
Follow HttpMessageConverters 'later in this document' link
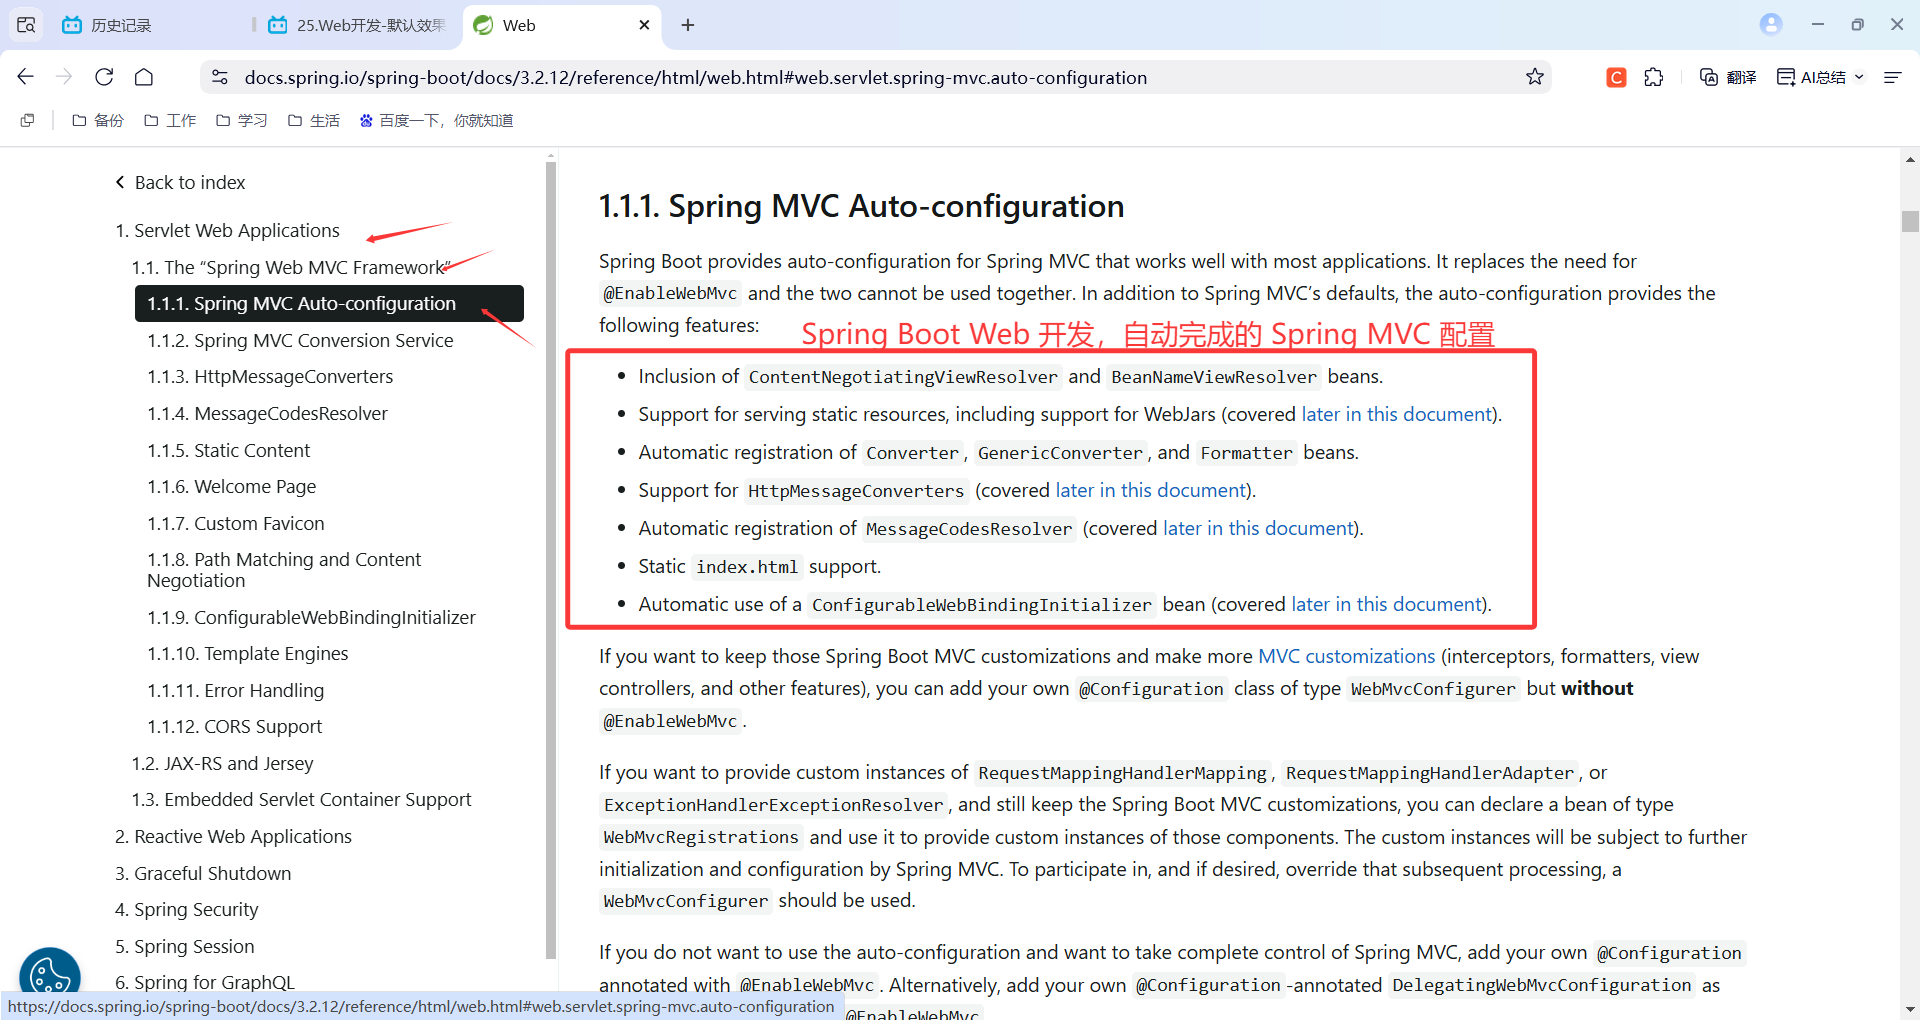[1150, 490]
